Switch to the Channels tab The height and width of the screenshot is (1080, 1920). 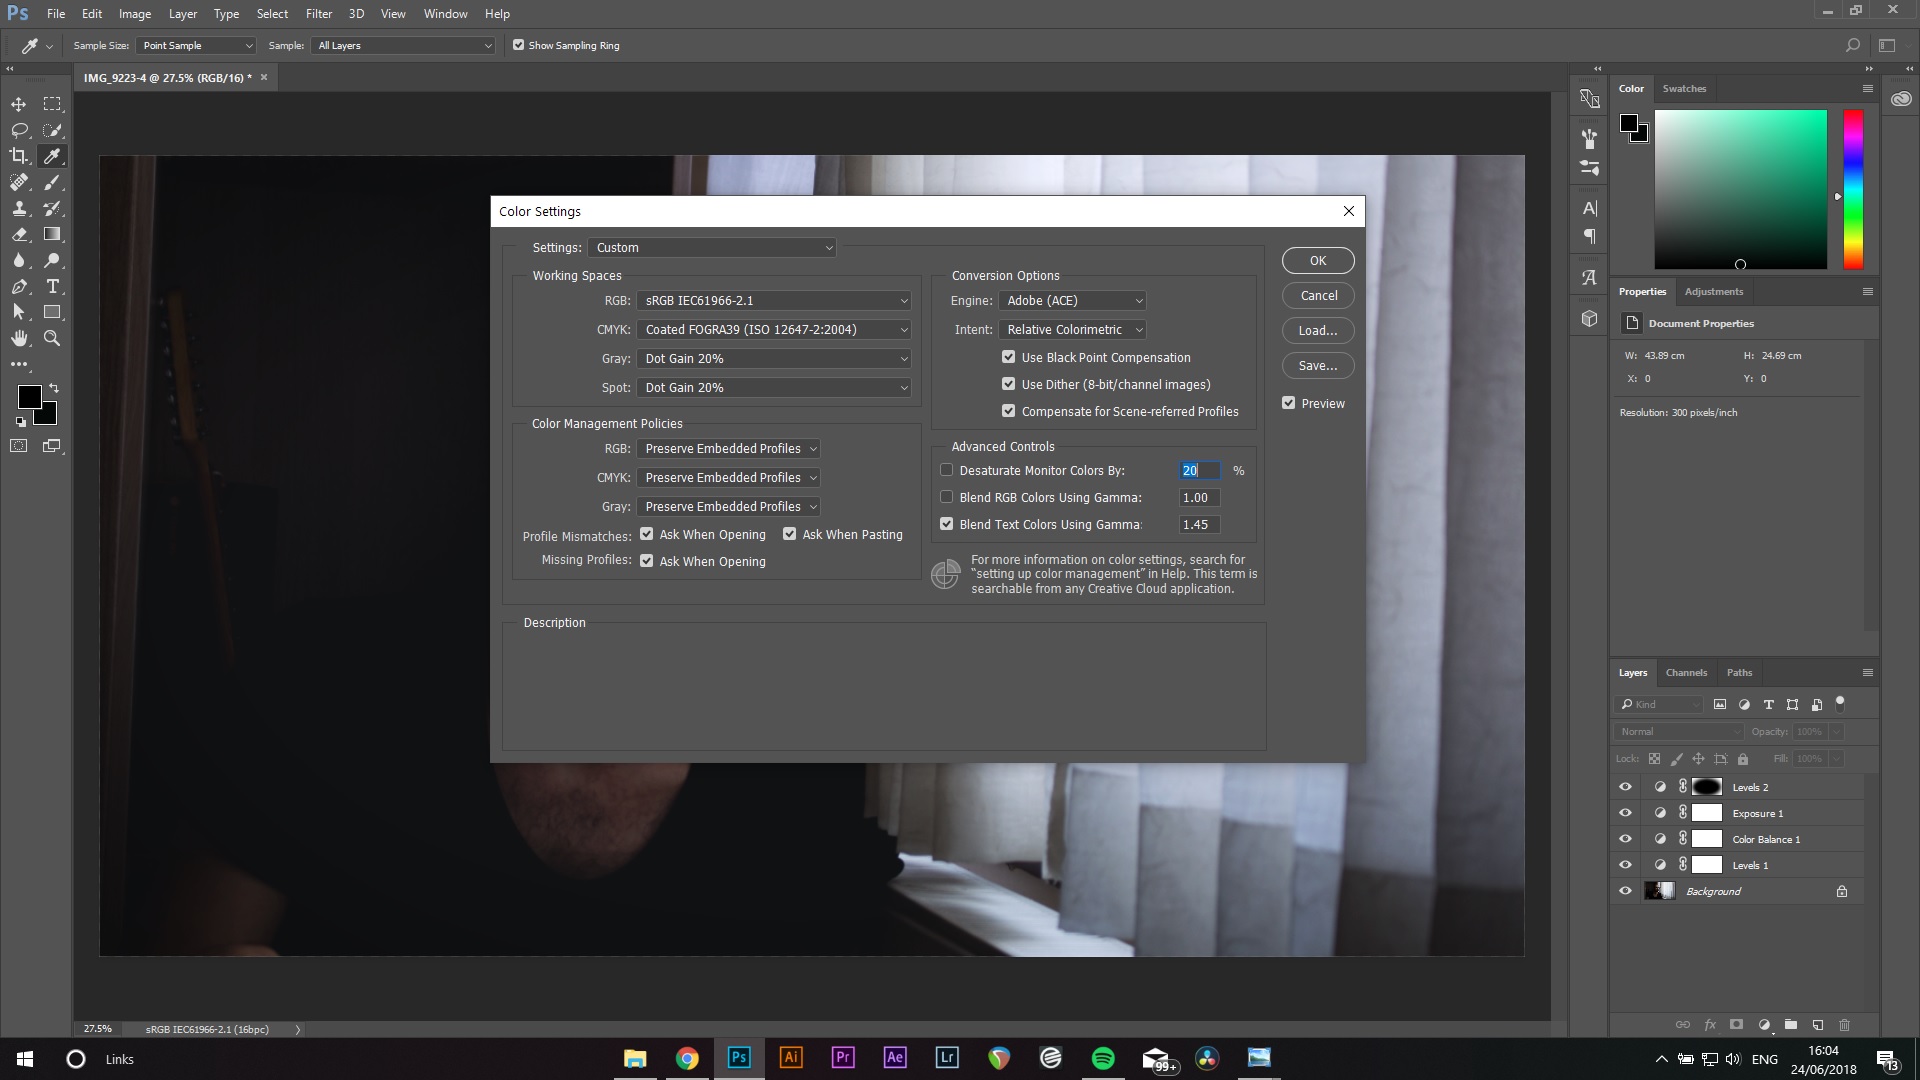click(1688, 673)
